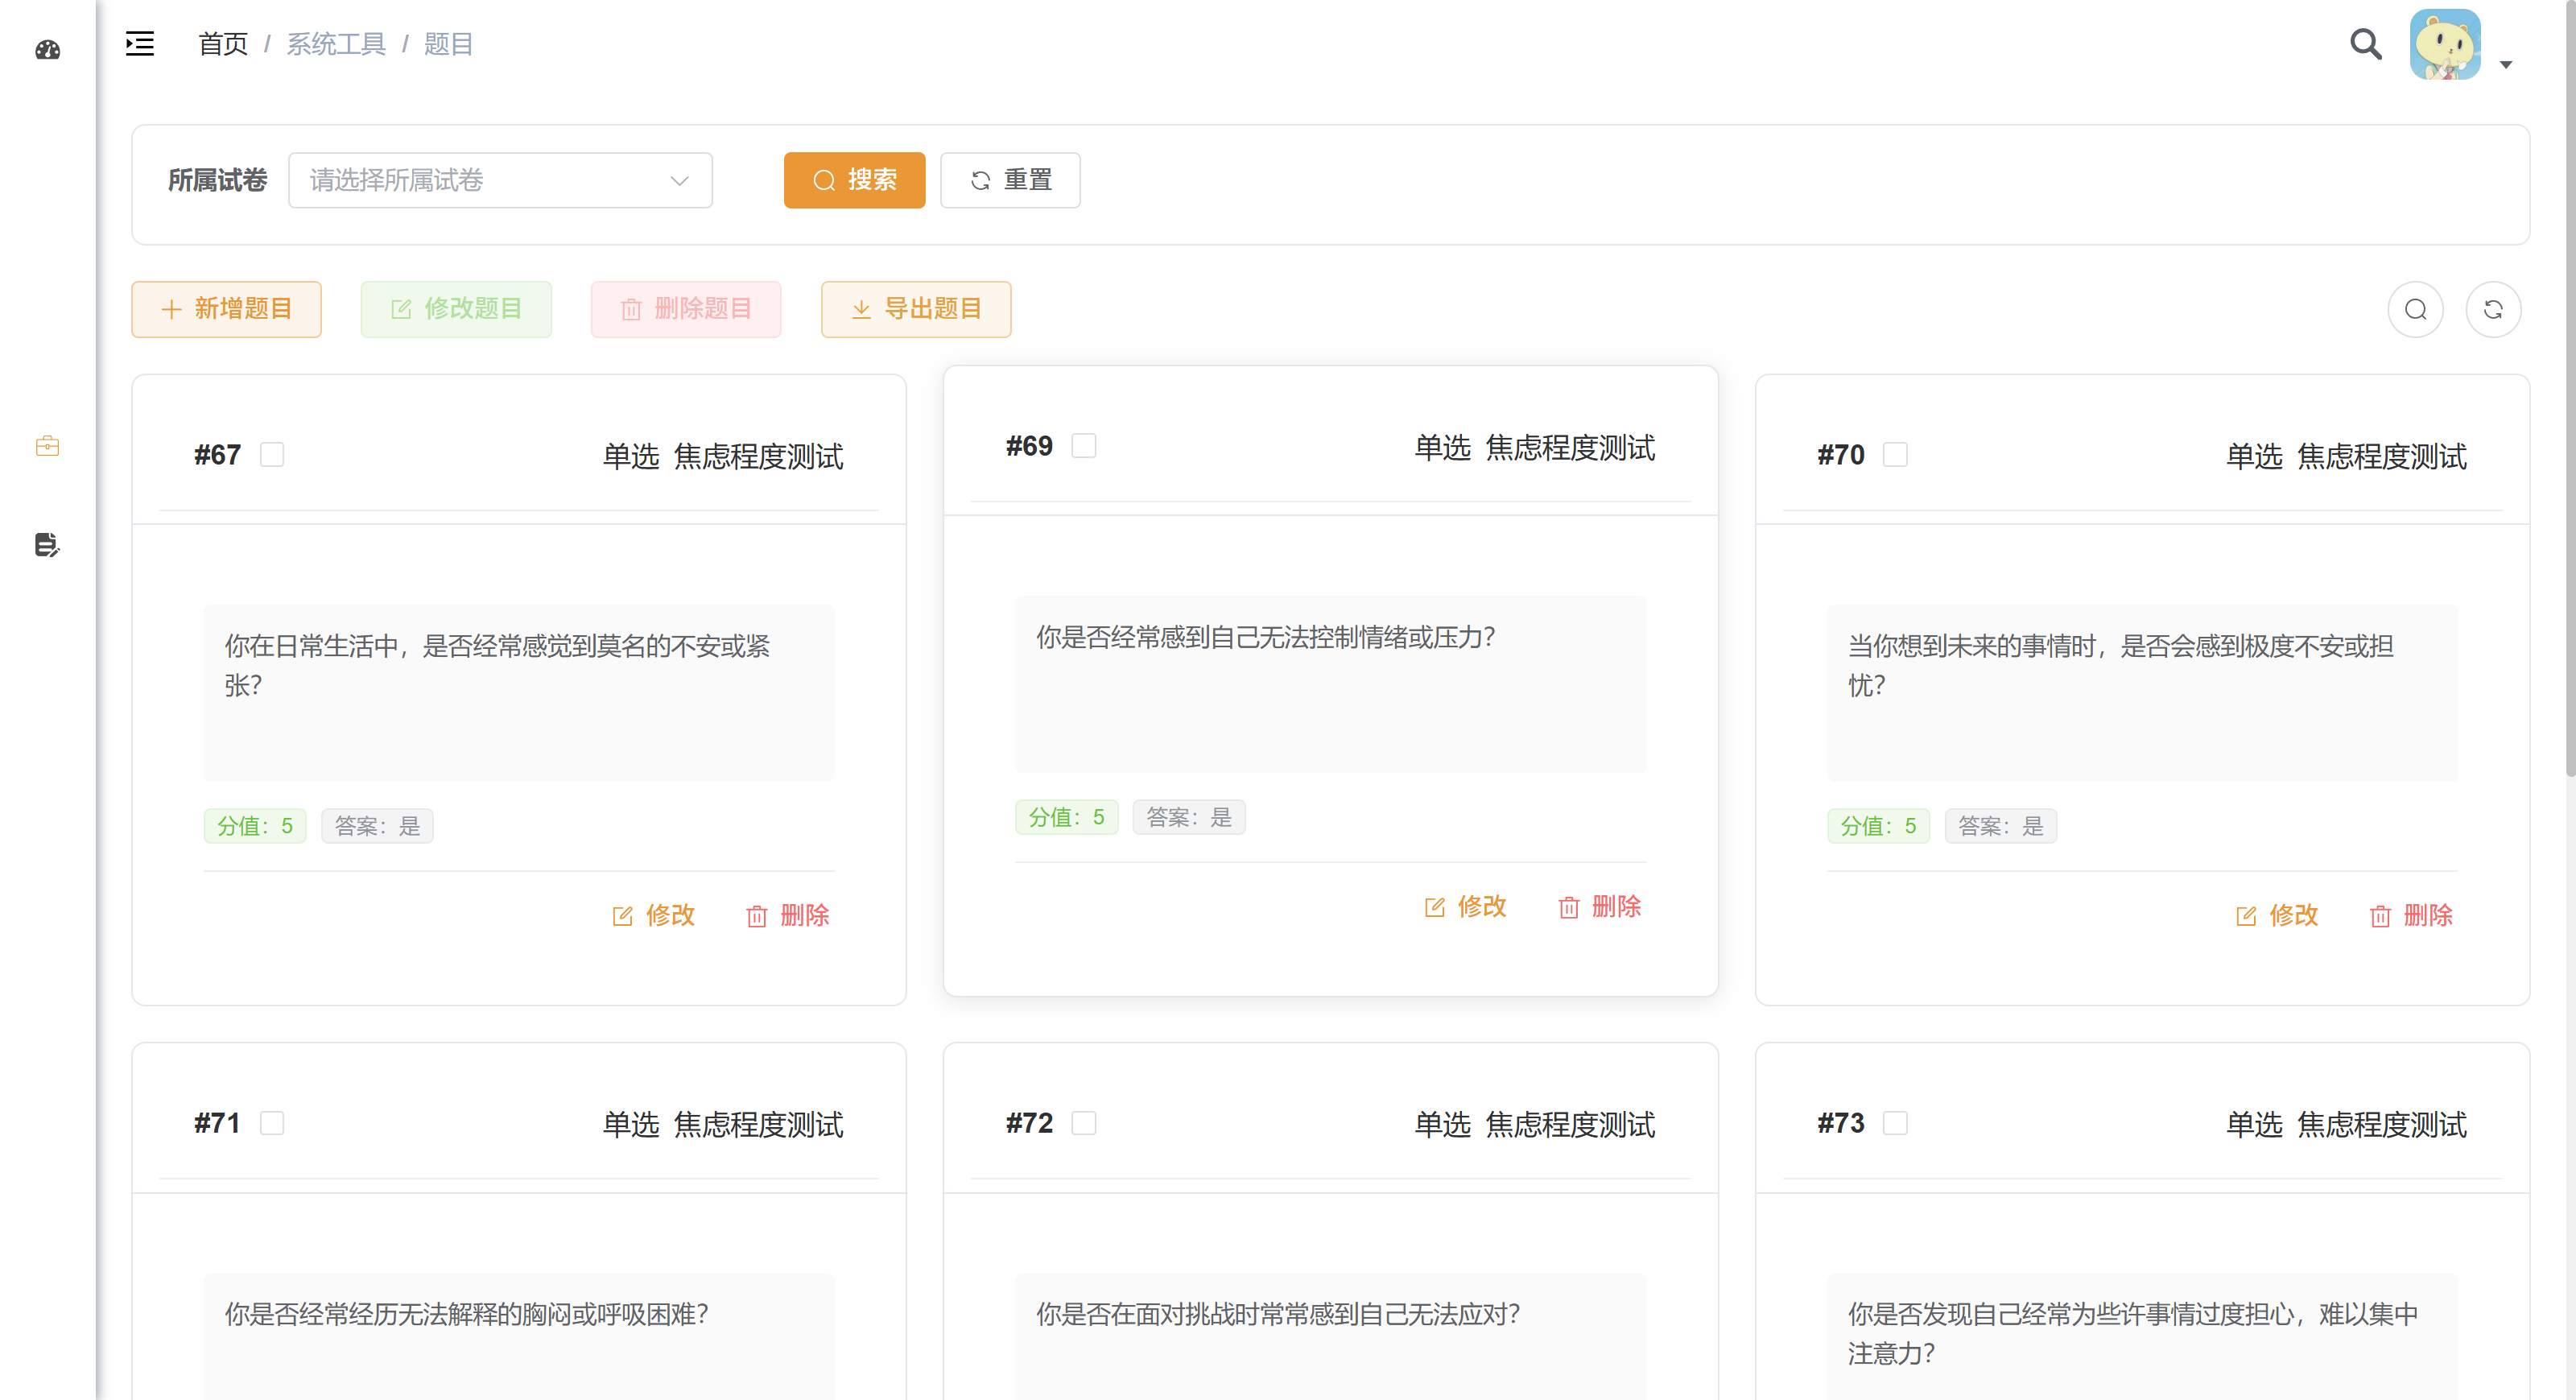This screenshot has height=1400, width=2576.
Task: Collapse sidebar with the hamburger menu icon
Action: click(x=139, y=44)
